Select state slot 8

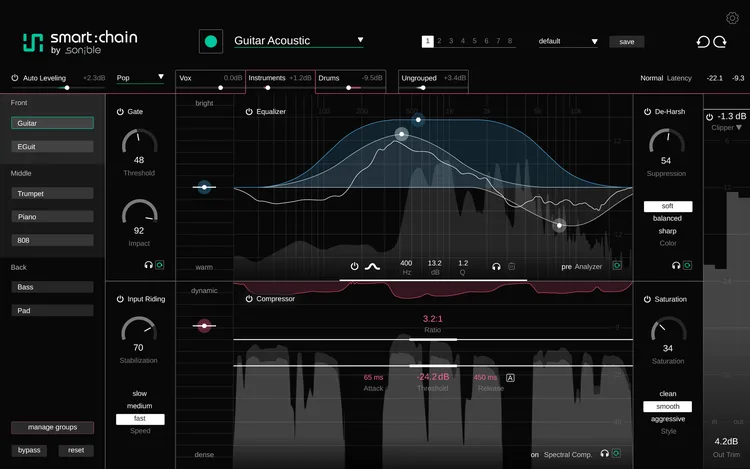click(x=510, y=41)
